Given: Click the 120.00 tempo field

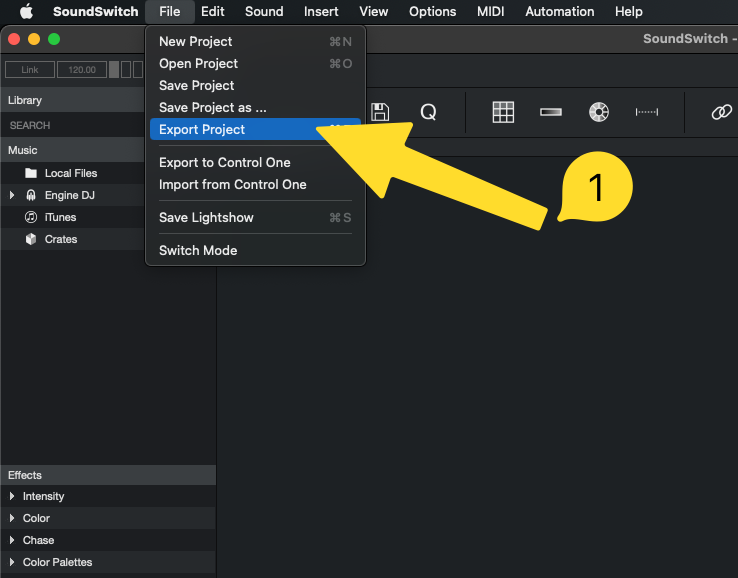Looking at the screenshot, I should pos(82,70).
